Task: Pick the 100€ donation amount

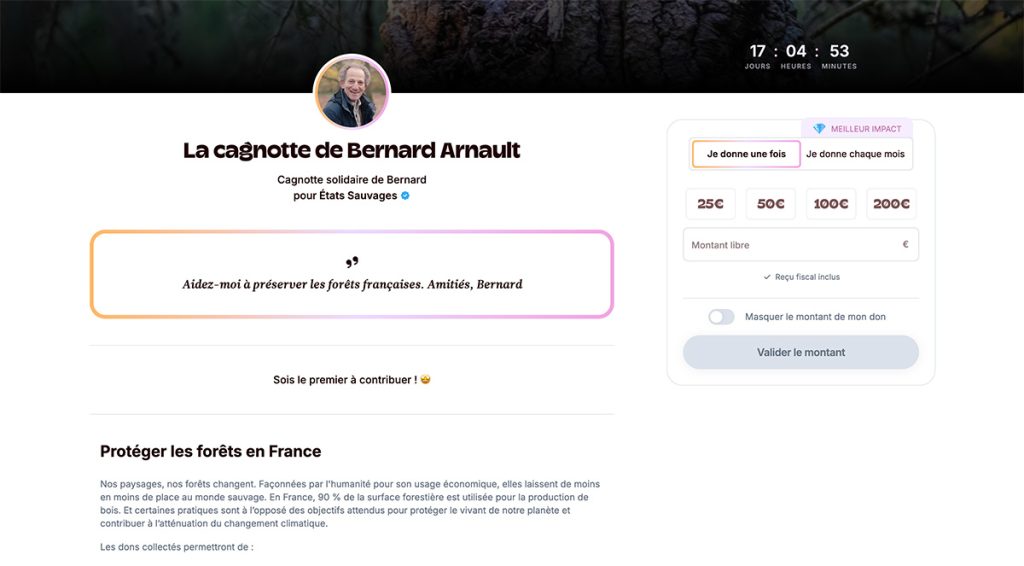Action: click(831, 204)
